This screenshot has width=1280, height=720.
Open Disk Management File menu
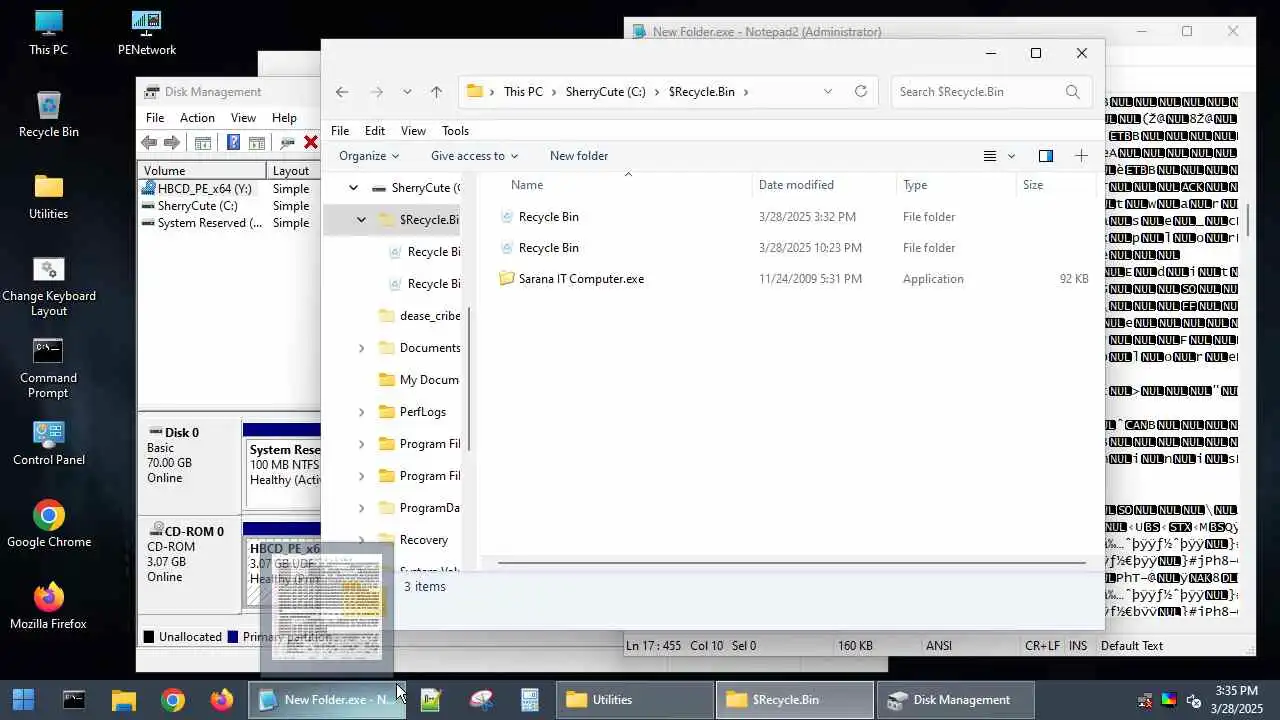(155, 118)
